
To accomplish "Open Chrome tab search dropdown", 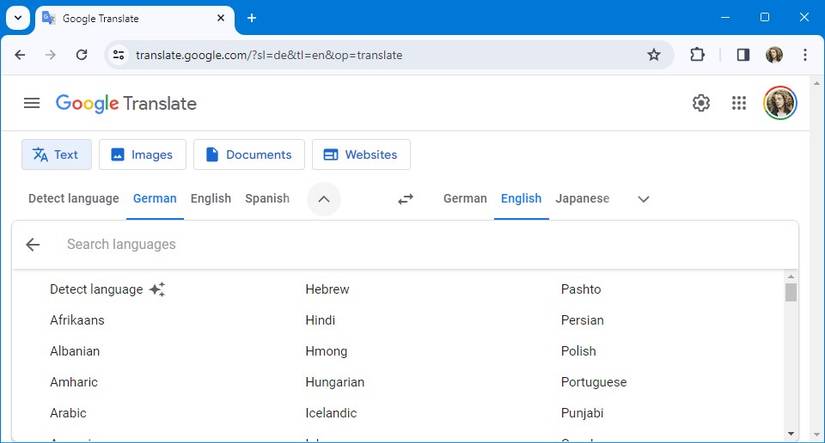I will pos(18,18).
